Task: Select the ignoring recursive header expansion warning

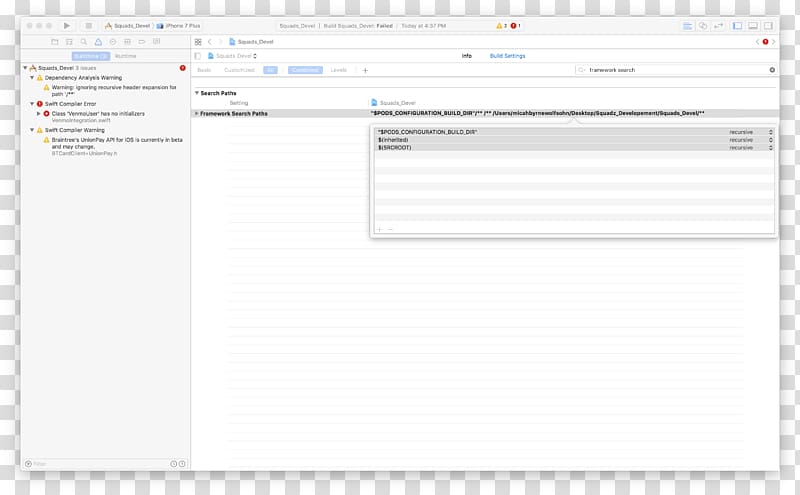Action: [110, 91]
